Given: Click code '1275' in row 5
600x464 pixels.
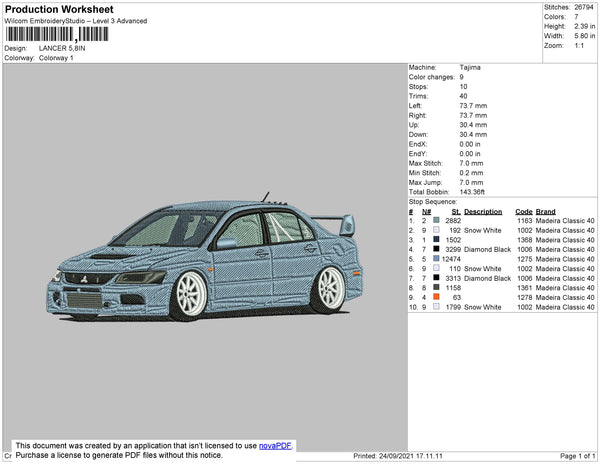Looking at the screenshot, I should click(x=525, y=259).
